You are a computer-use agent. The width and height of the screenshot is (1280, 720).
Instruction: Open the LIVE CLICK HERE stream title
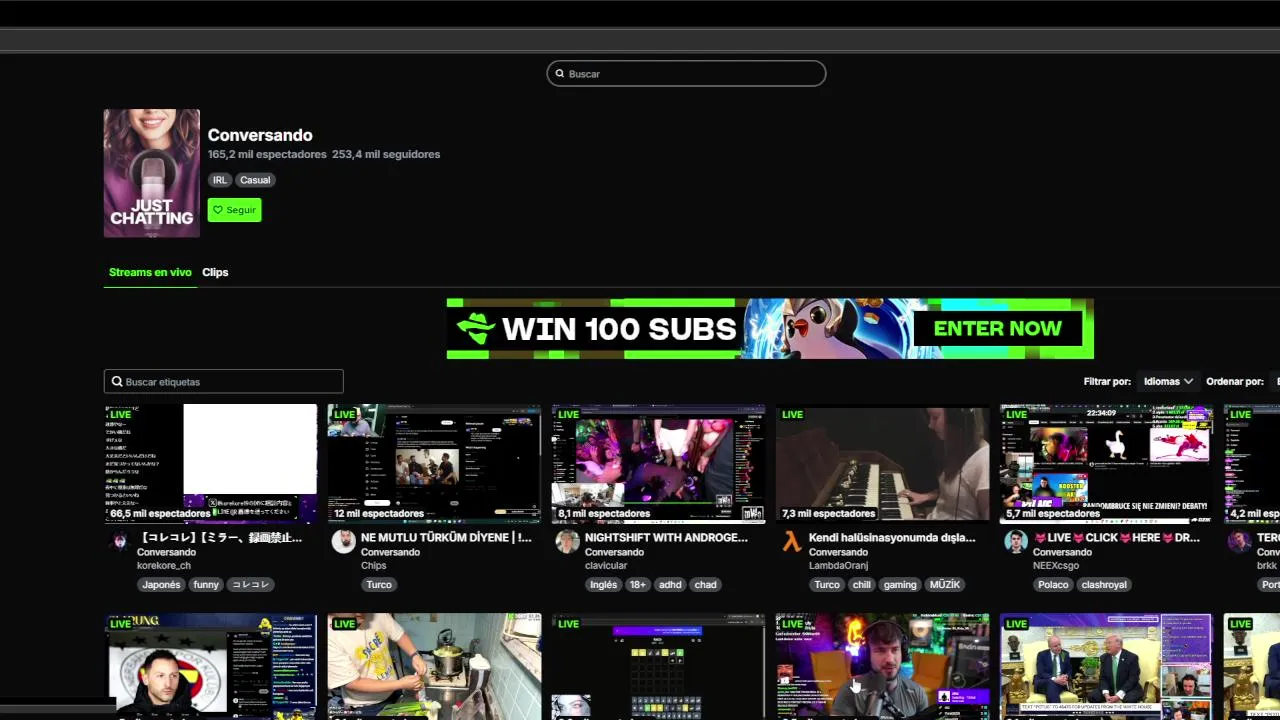coord(1116,537)
